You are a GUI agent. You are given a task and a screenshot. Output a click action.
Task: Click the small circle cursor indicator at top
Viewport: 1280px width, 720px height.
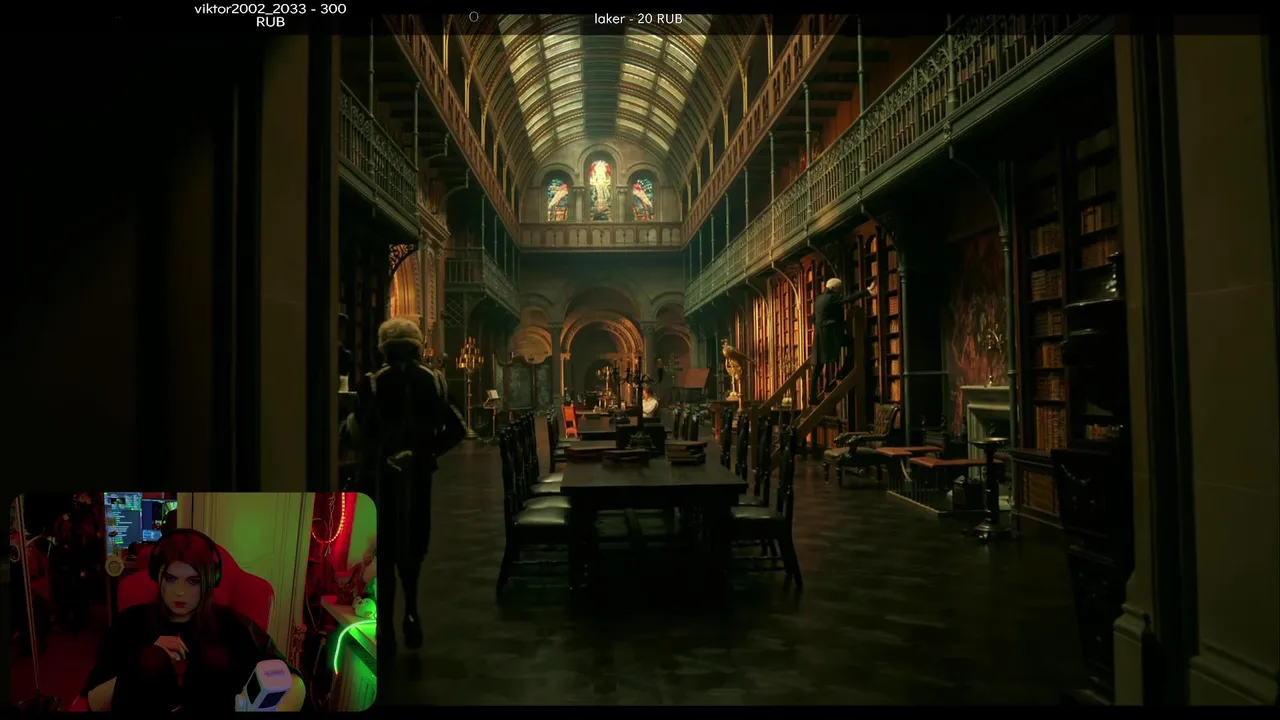tap(474, 17)
